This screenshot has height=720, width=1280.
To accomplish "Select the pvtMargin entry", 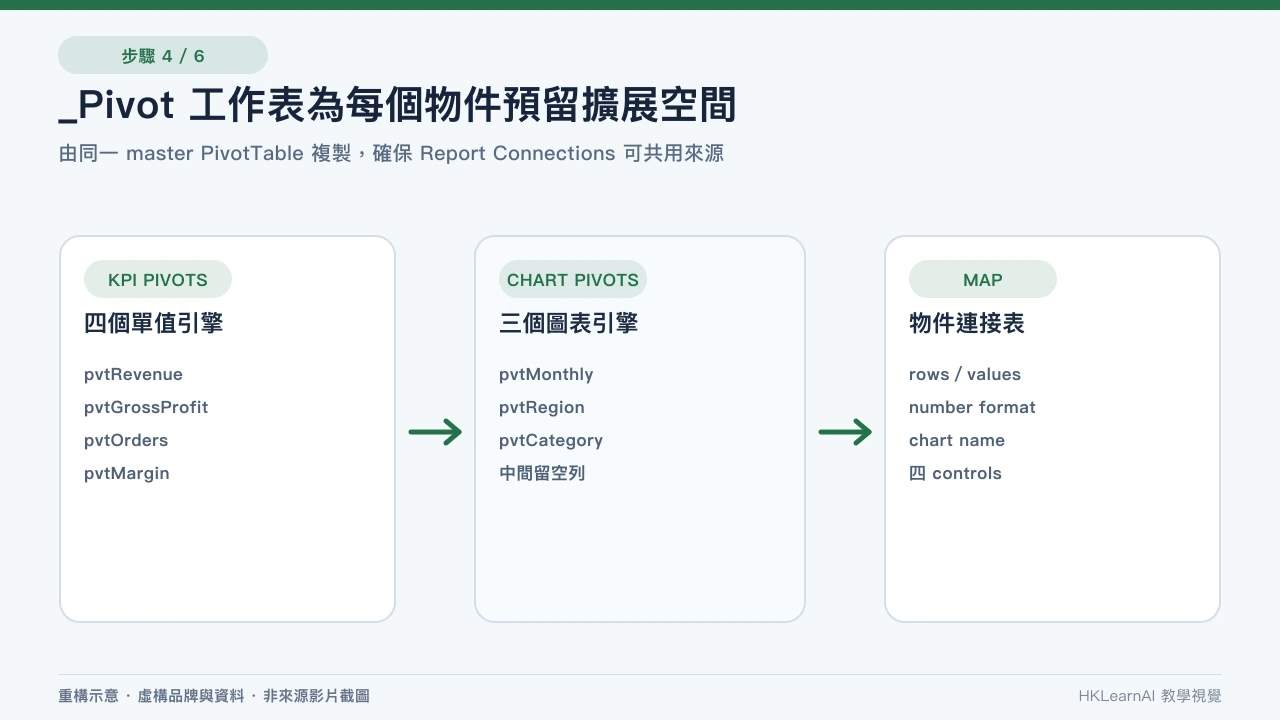I will click(127, 473).
